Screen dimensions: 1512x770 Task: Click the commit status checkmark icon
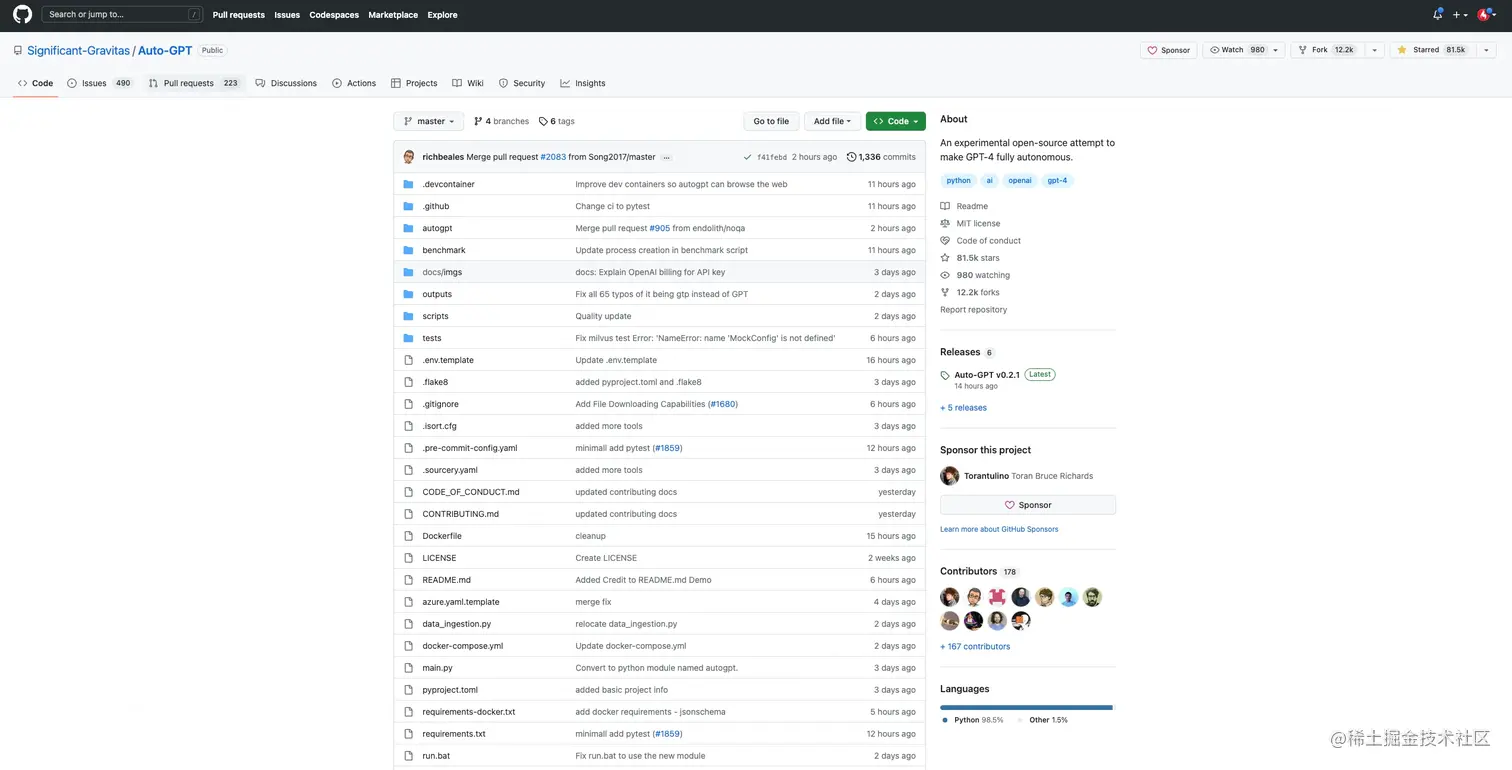pyautogui.click(x=747, y=157)
